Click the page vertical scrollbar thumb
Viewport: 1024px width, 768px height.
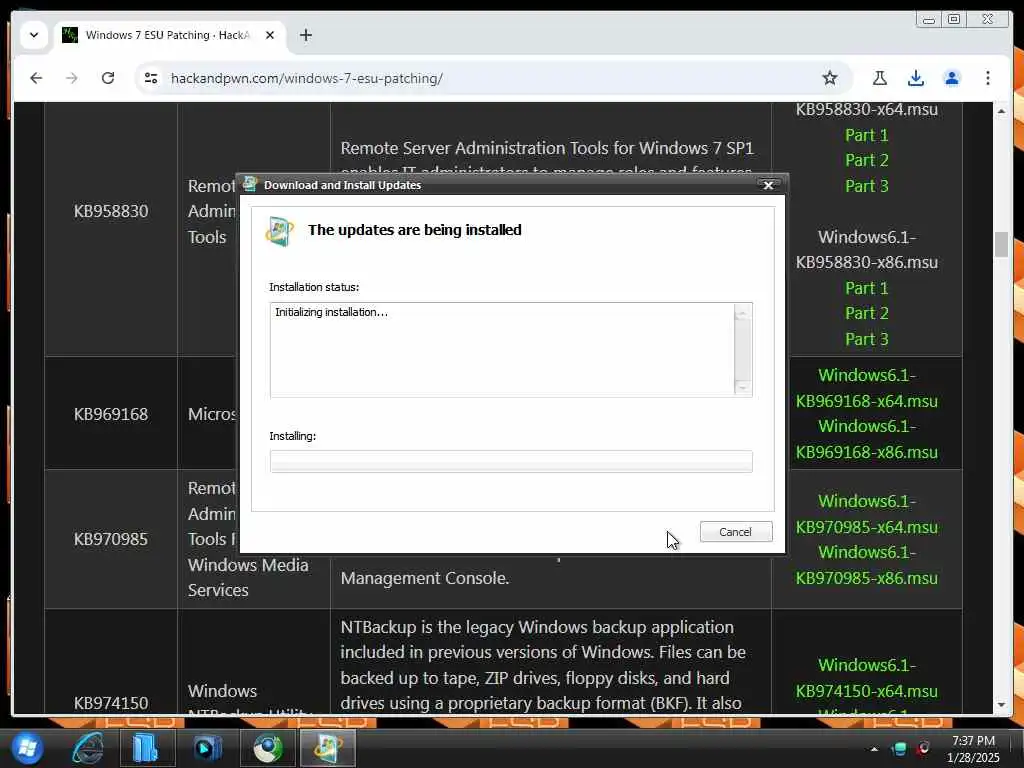[1001, 244]
